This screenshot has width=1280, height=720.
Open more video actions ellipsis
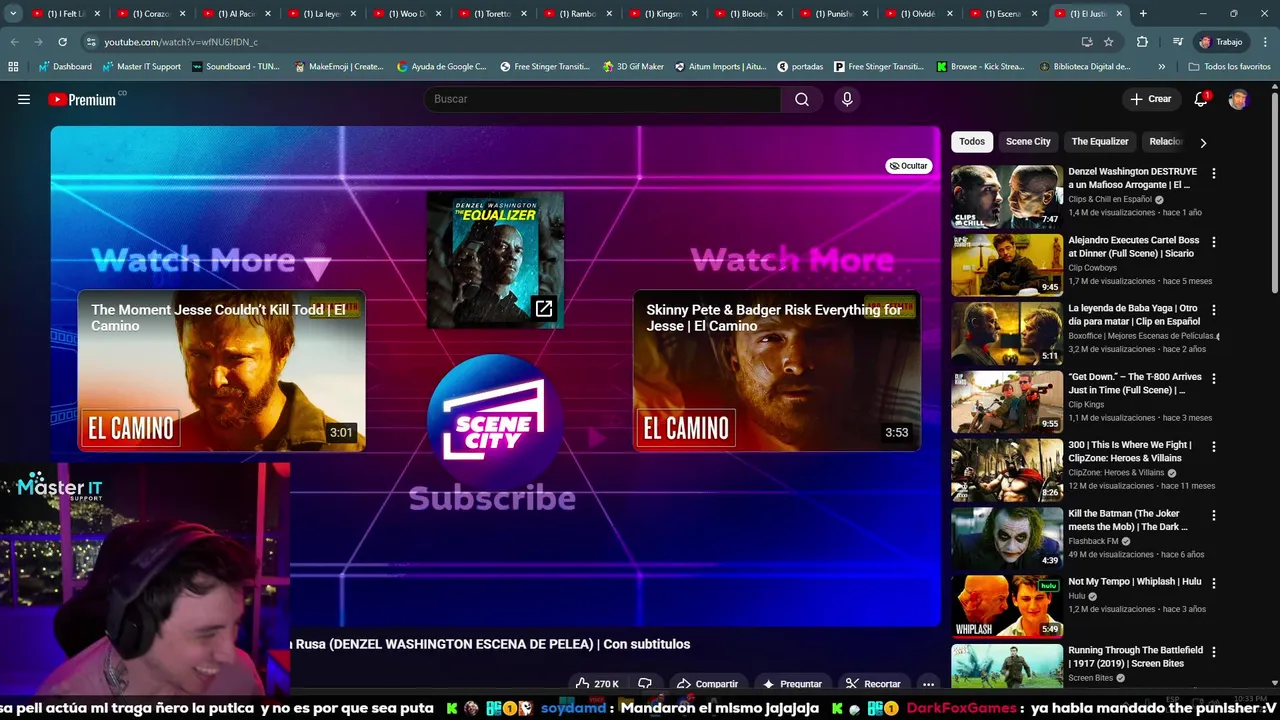pyautogui.click(x=929, y=684)
